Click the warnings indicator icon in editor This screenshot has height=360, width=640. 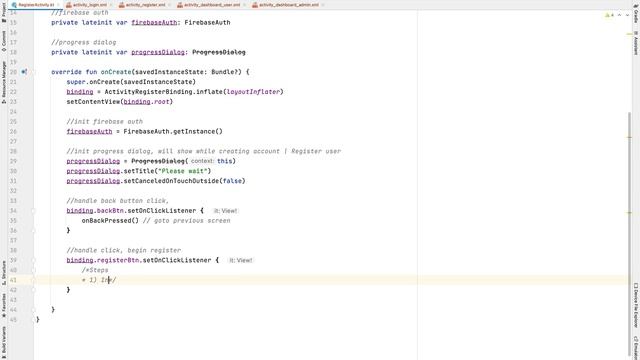609,15
